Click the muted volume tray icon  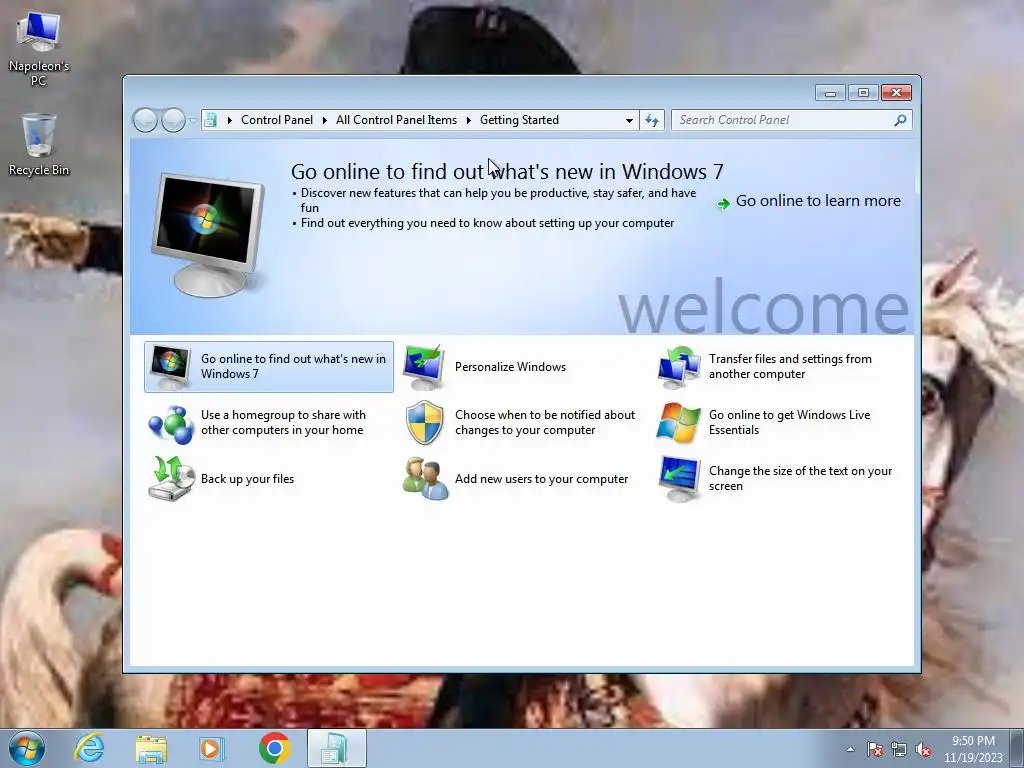923,750
